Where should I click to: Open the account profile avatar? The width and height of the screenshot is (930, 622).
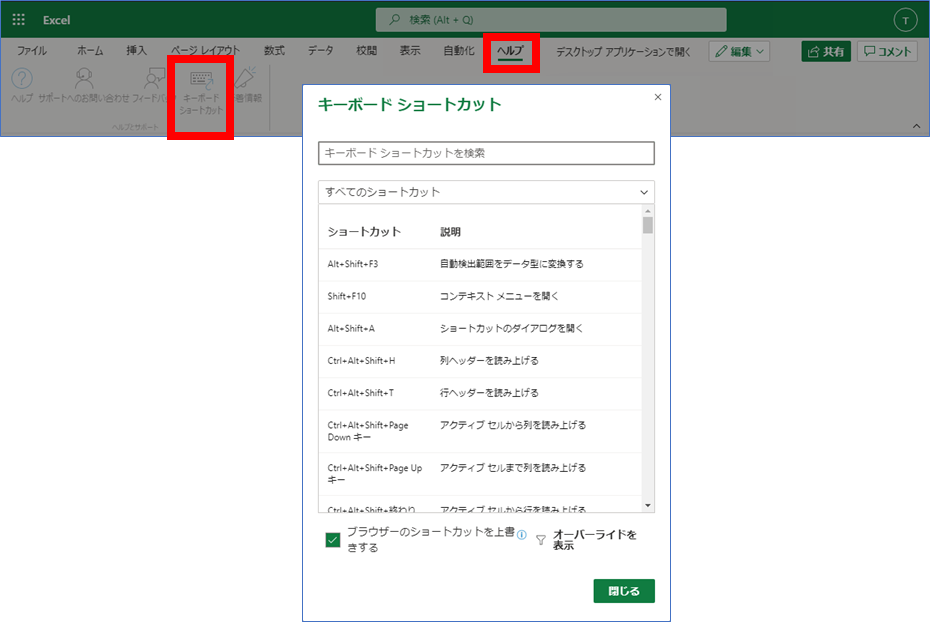click(x=905, y=20)
